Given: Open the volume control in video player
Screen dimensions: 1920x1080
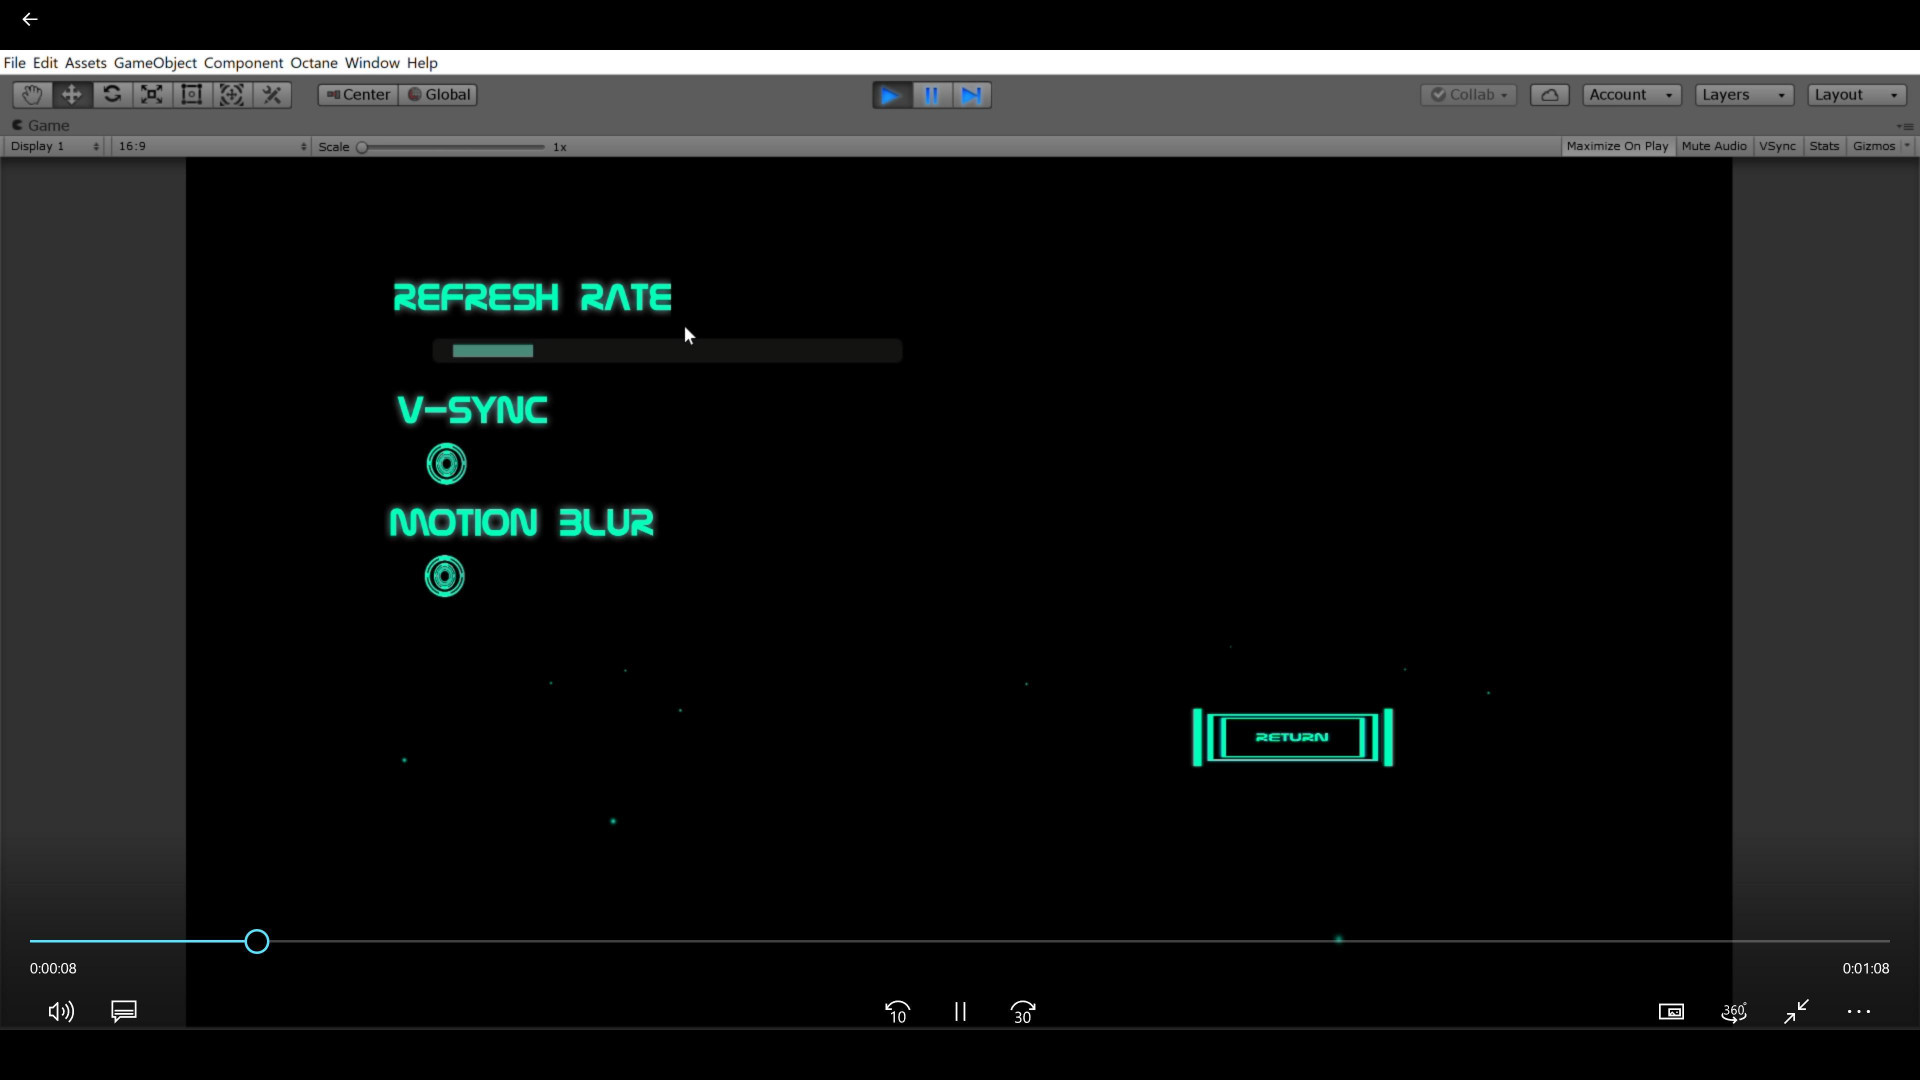Looking at the screenshot, I should 61,1012.
